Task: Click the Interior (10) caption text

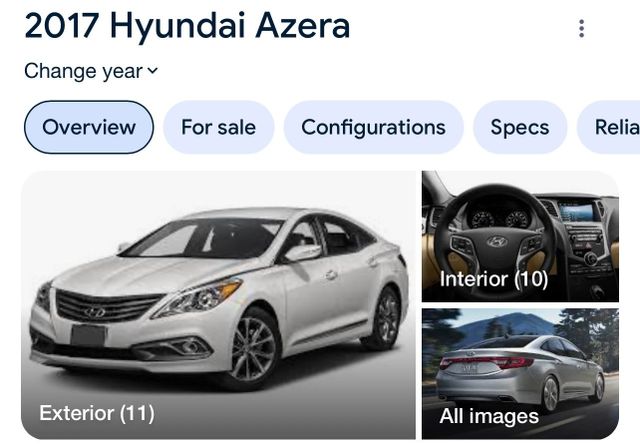Action: tap(494, 279)
